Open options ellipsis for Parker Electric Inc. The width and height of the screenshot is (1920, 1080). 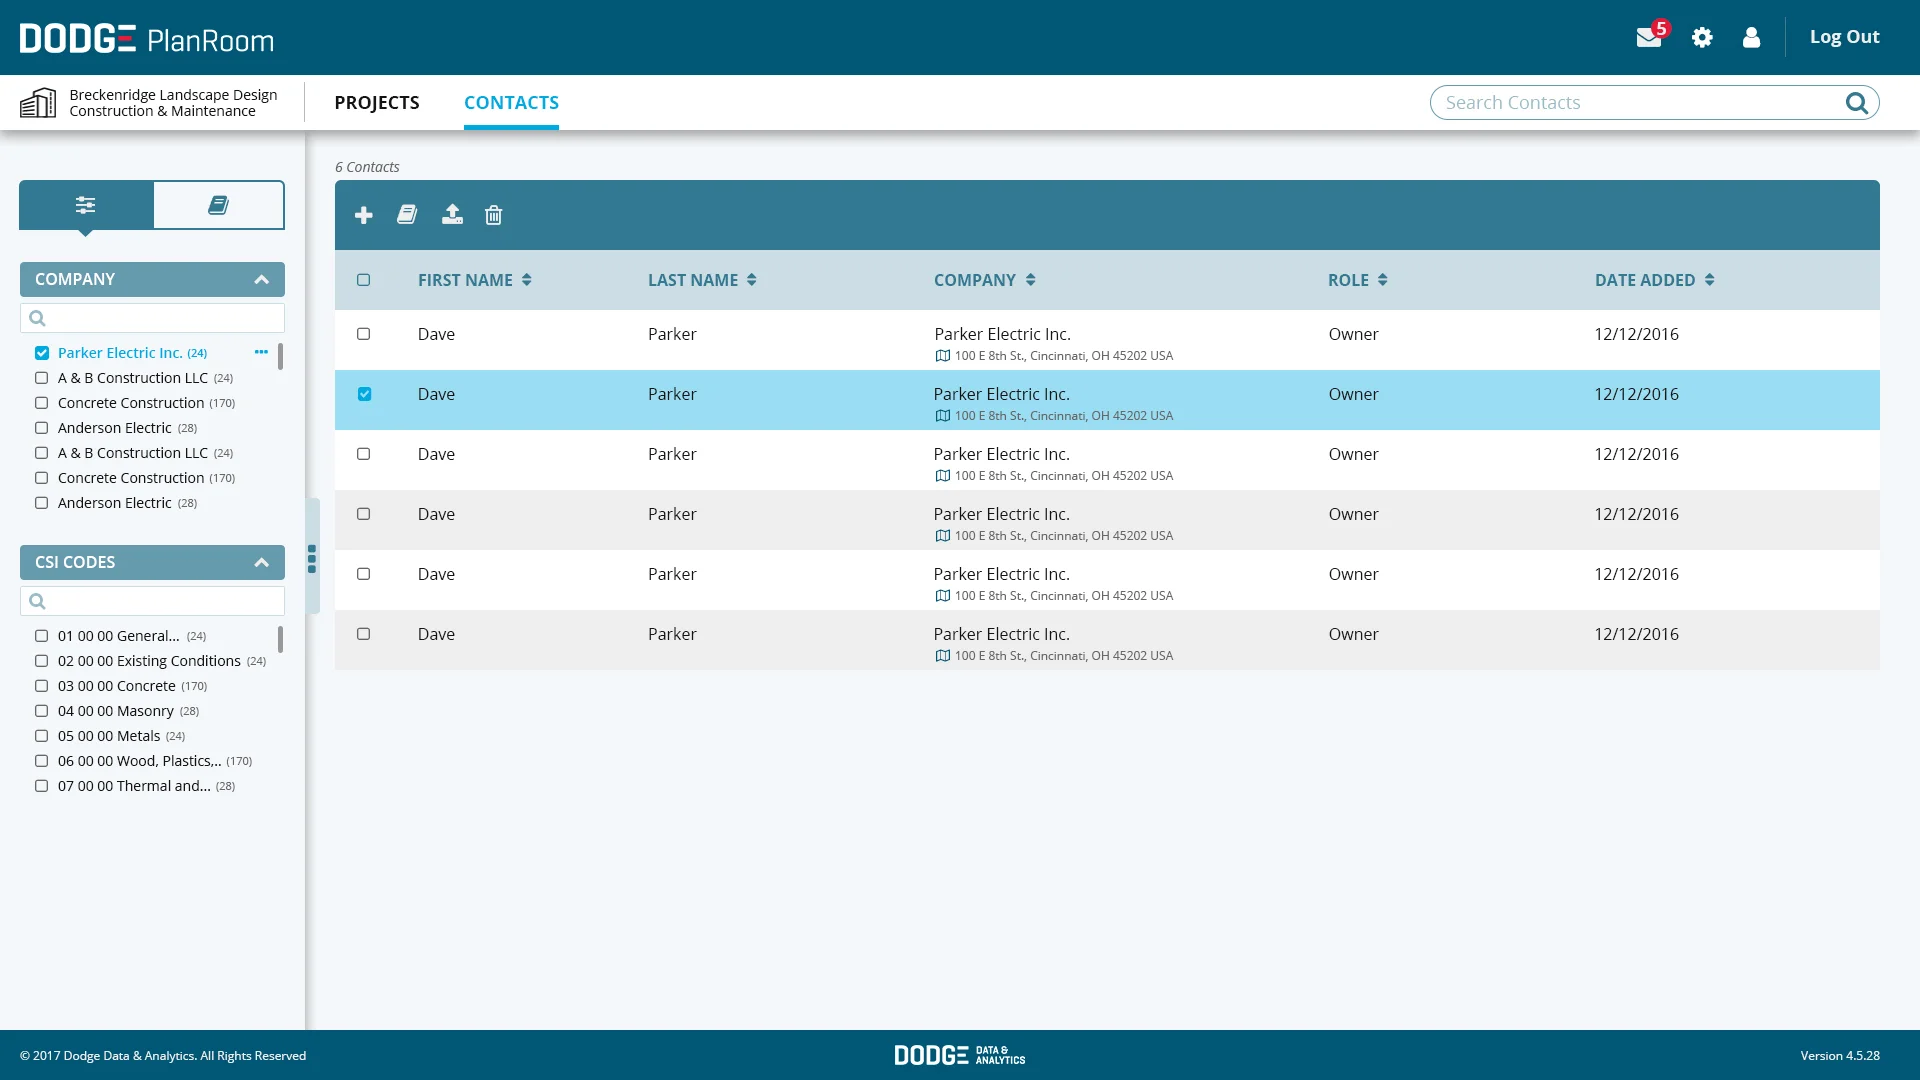261,352
